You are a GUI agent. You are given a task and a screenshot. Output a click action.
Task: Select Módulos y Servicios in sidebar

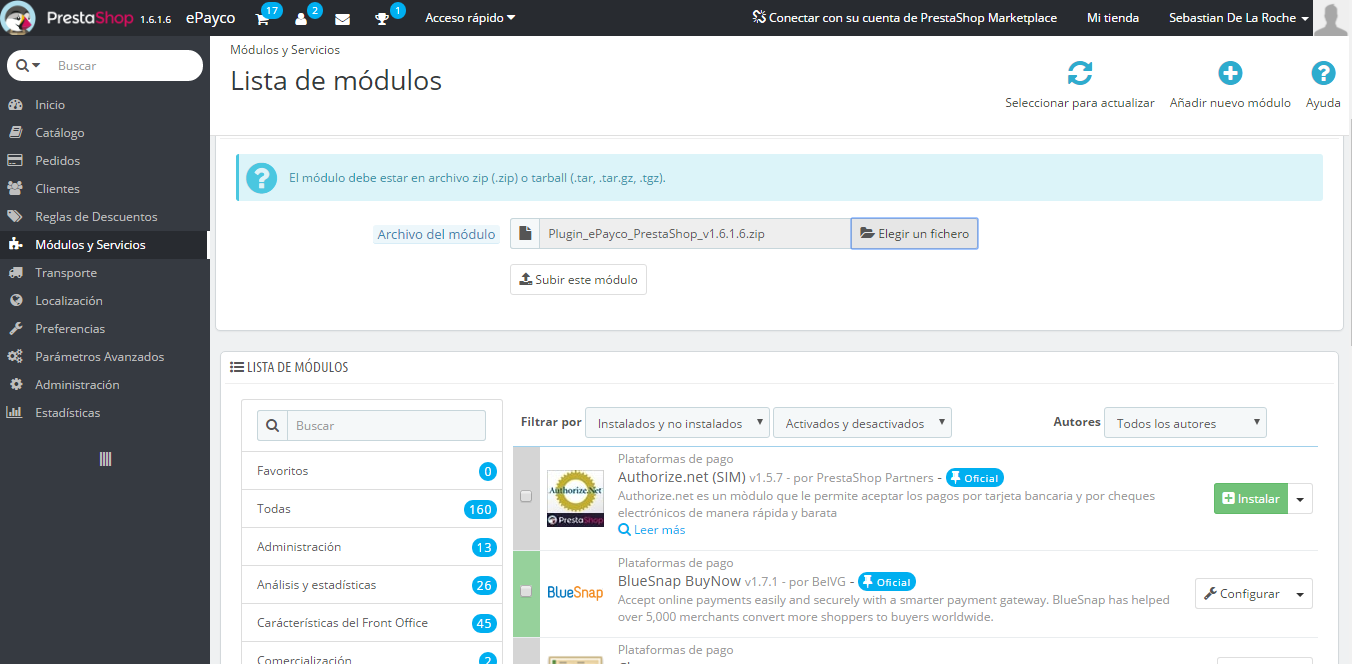click(104, 245)
